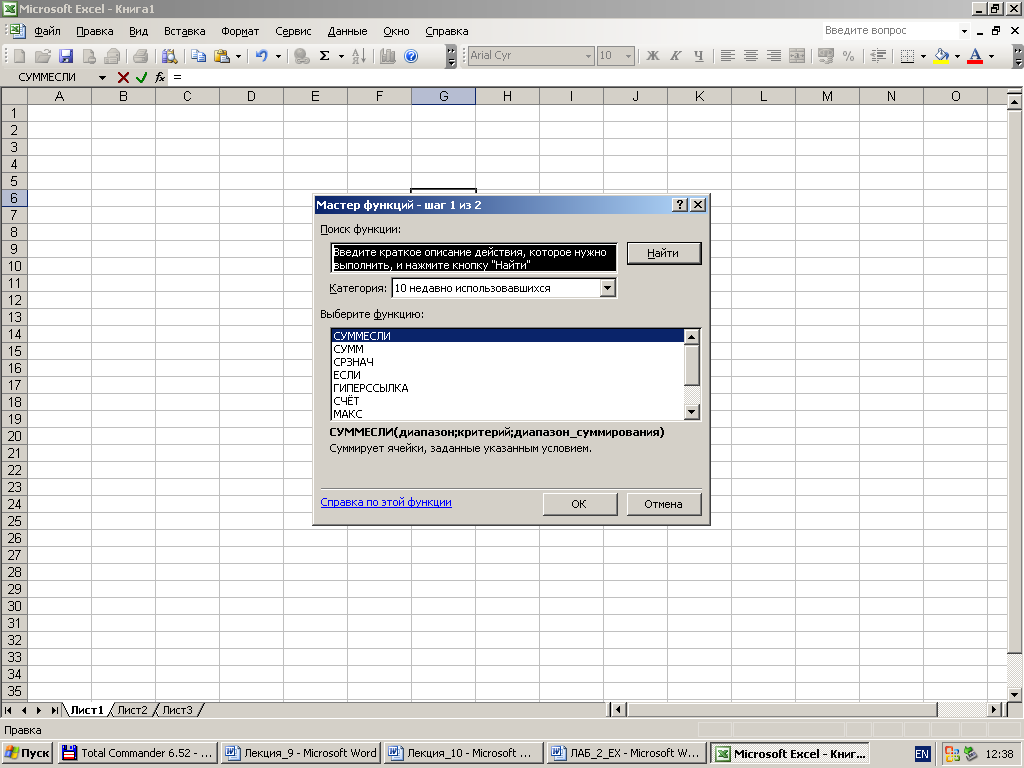1024x768 pixels.
Task: Switch to the Лист2 sheet tab
Action: (133, 710)
